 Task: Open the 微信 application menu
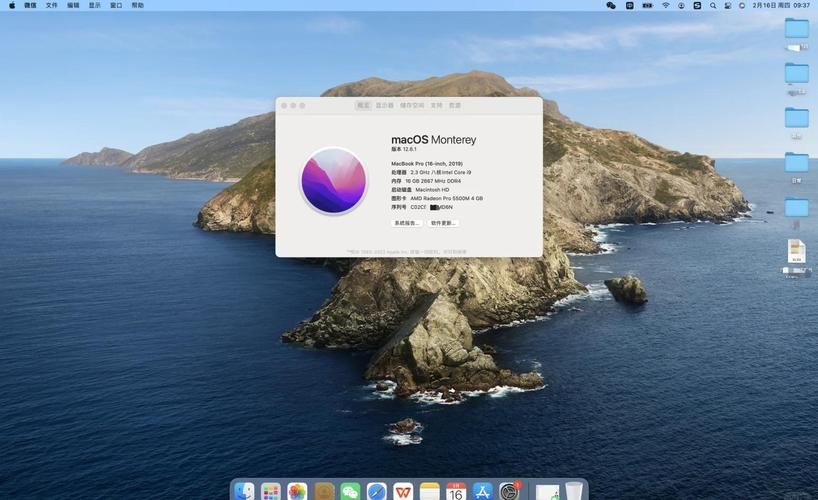pos(30,5)
